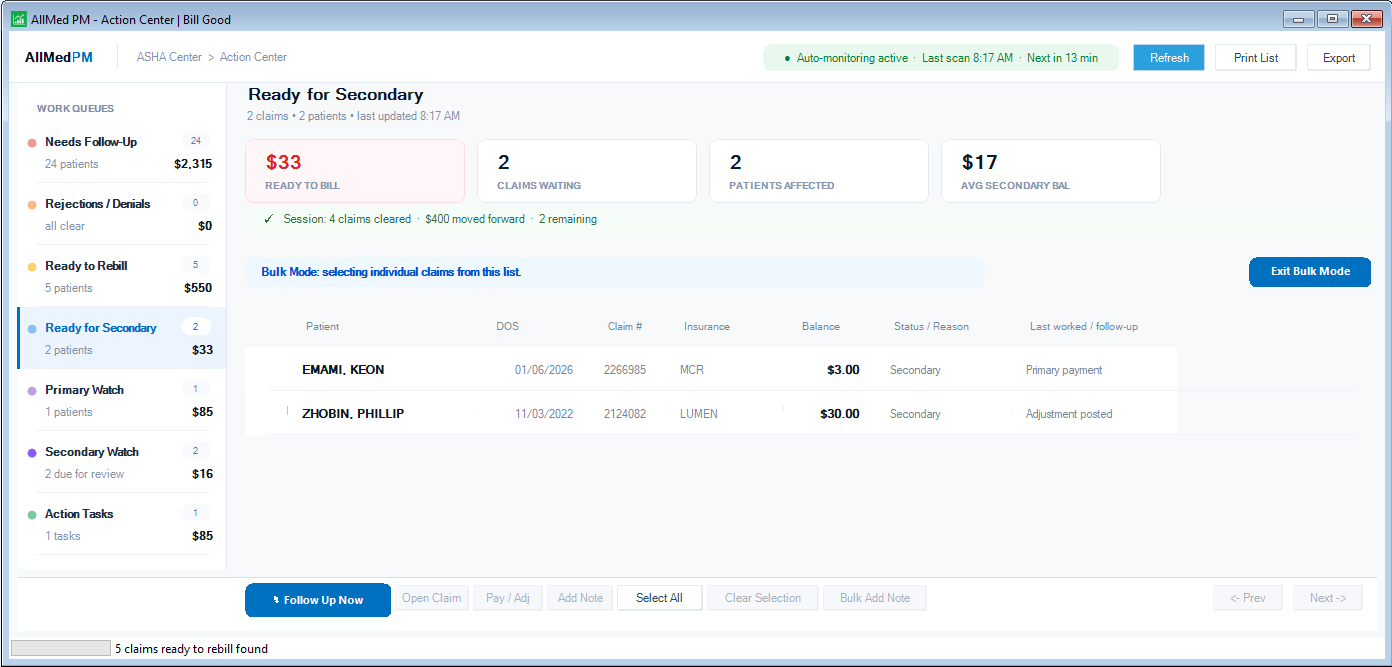This screenshot has height=667, width=1392.
Task: Click the Balance column header
Action: 821,327
